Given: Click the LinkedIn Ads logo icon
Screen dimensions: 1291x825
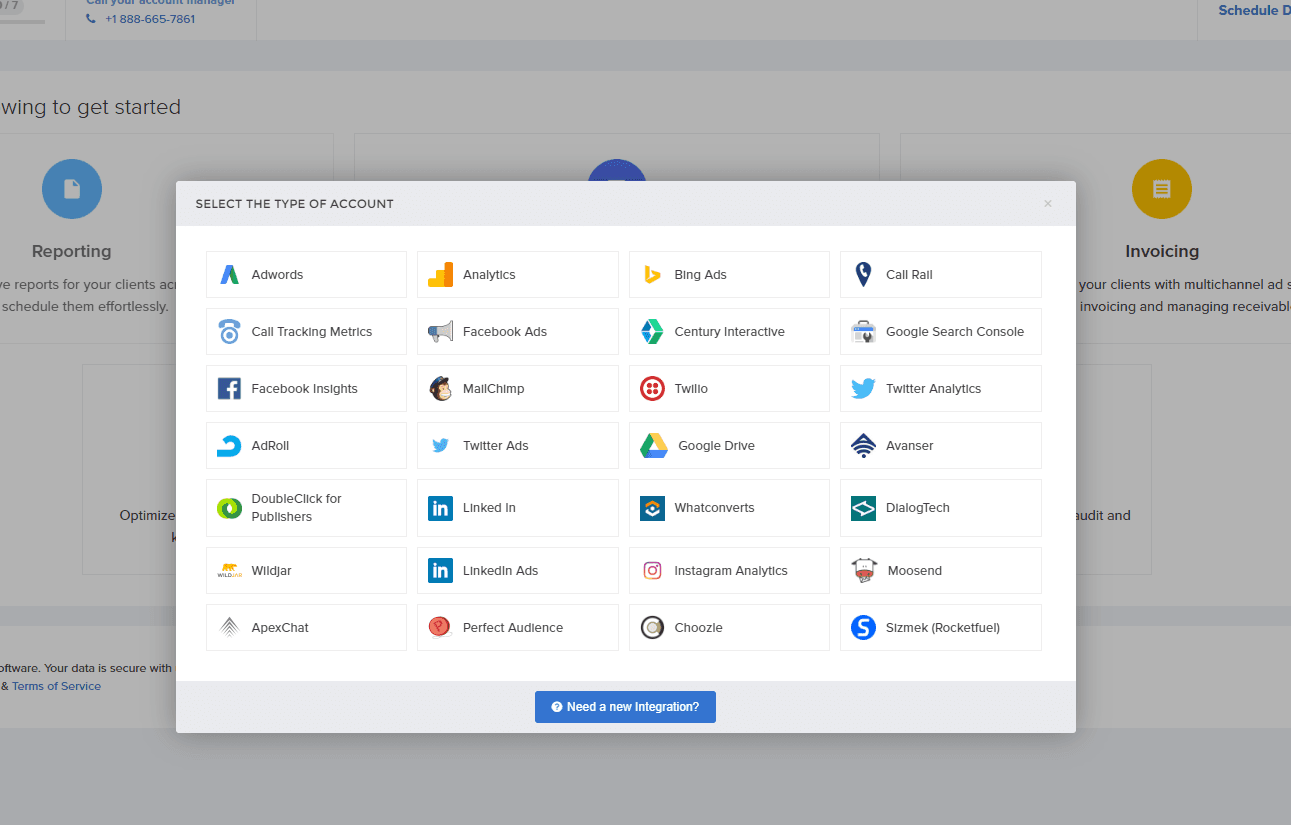Looking at the screenshot, I should pos(440,571).
